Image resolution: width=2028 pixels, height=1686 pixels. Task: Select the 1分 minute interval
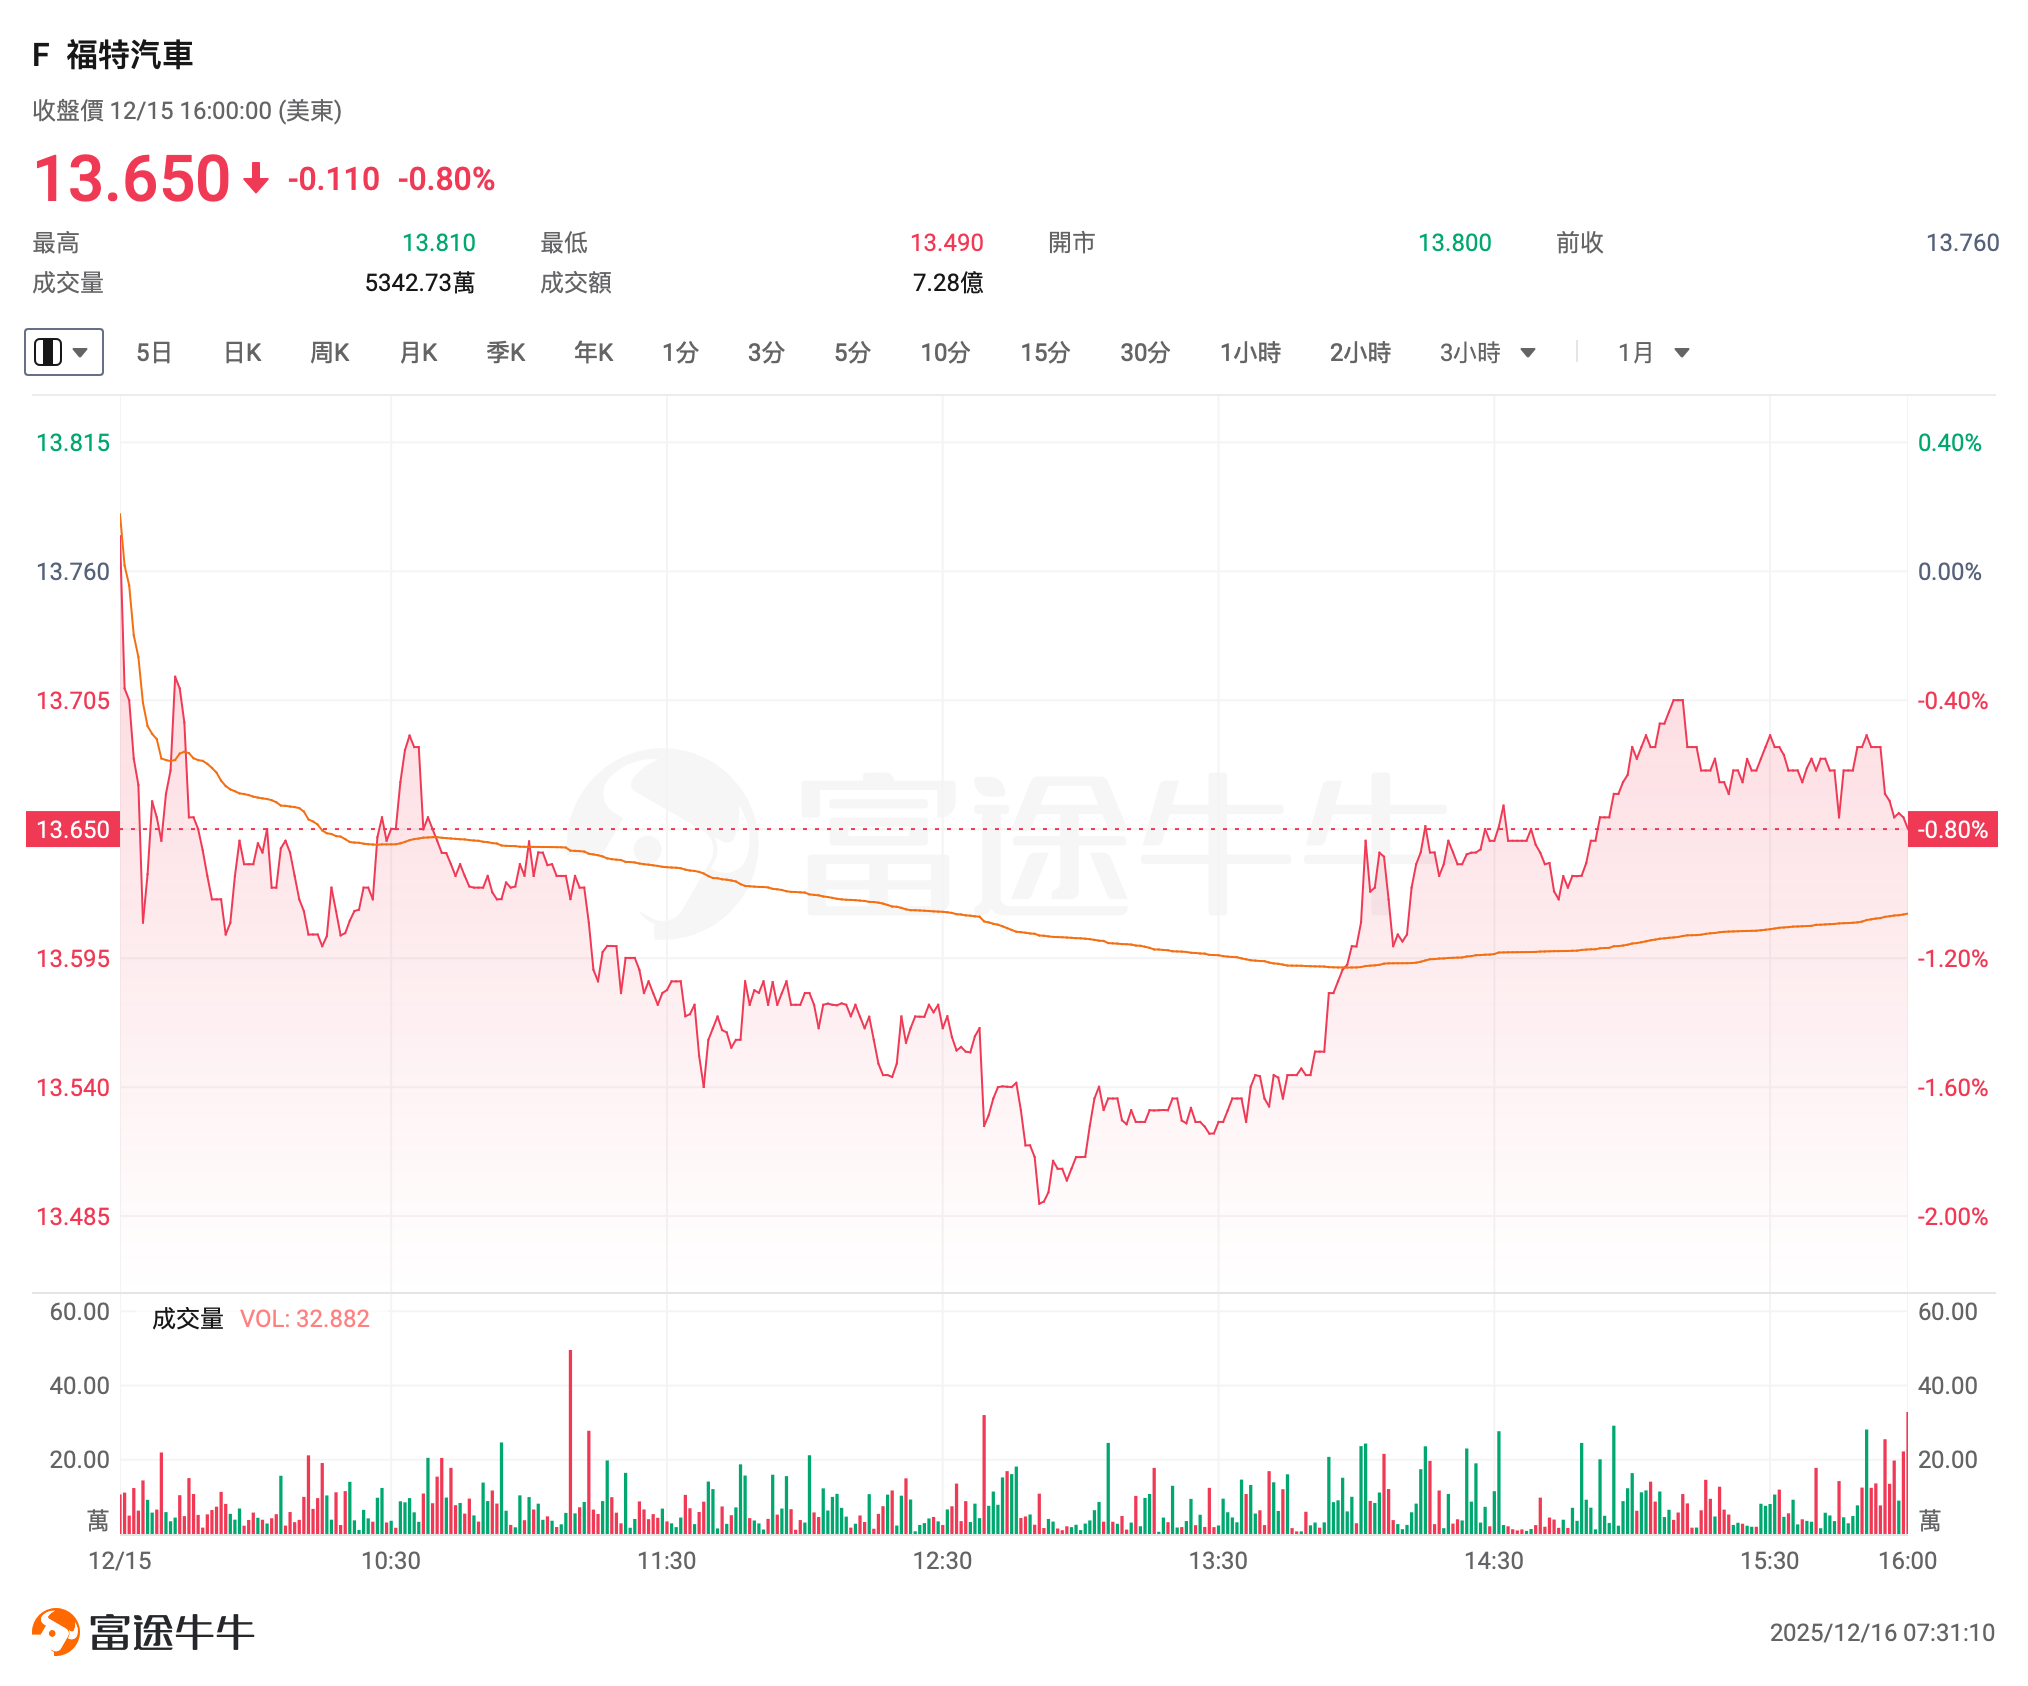coord(680,353)
